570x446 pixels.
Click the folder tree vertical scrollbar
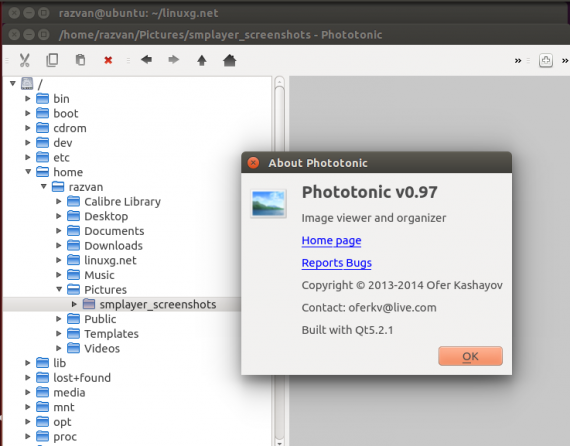[279, 261]
